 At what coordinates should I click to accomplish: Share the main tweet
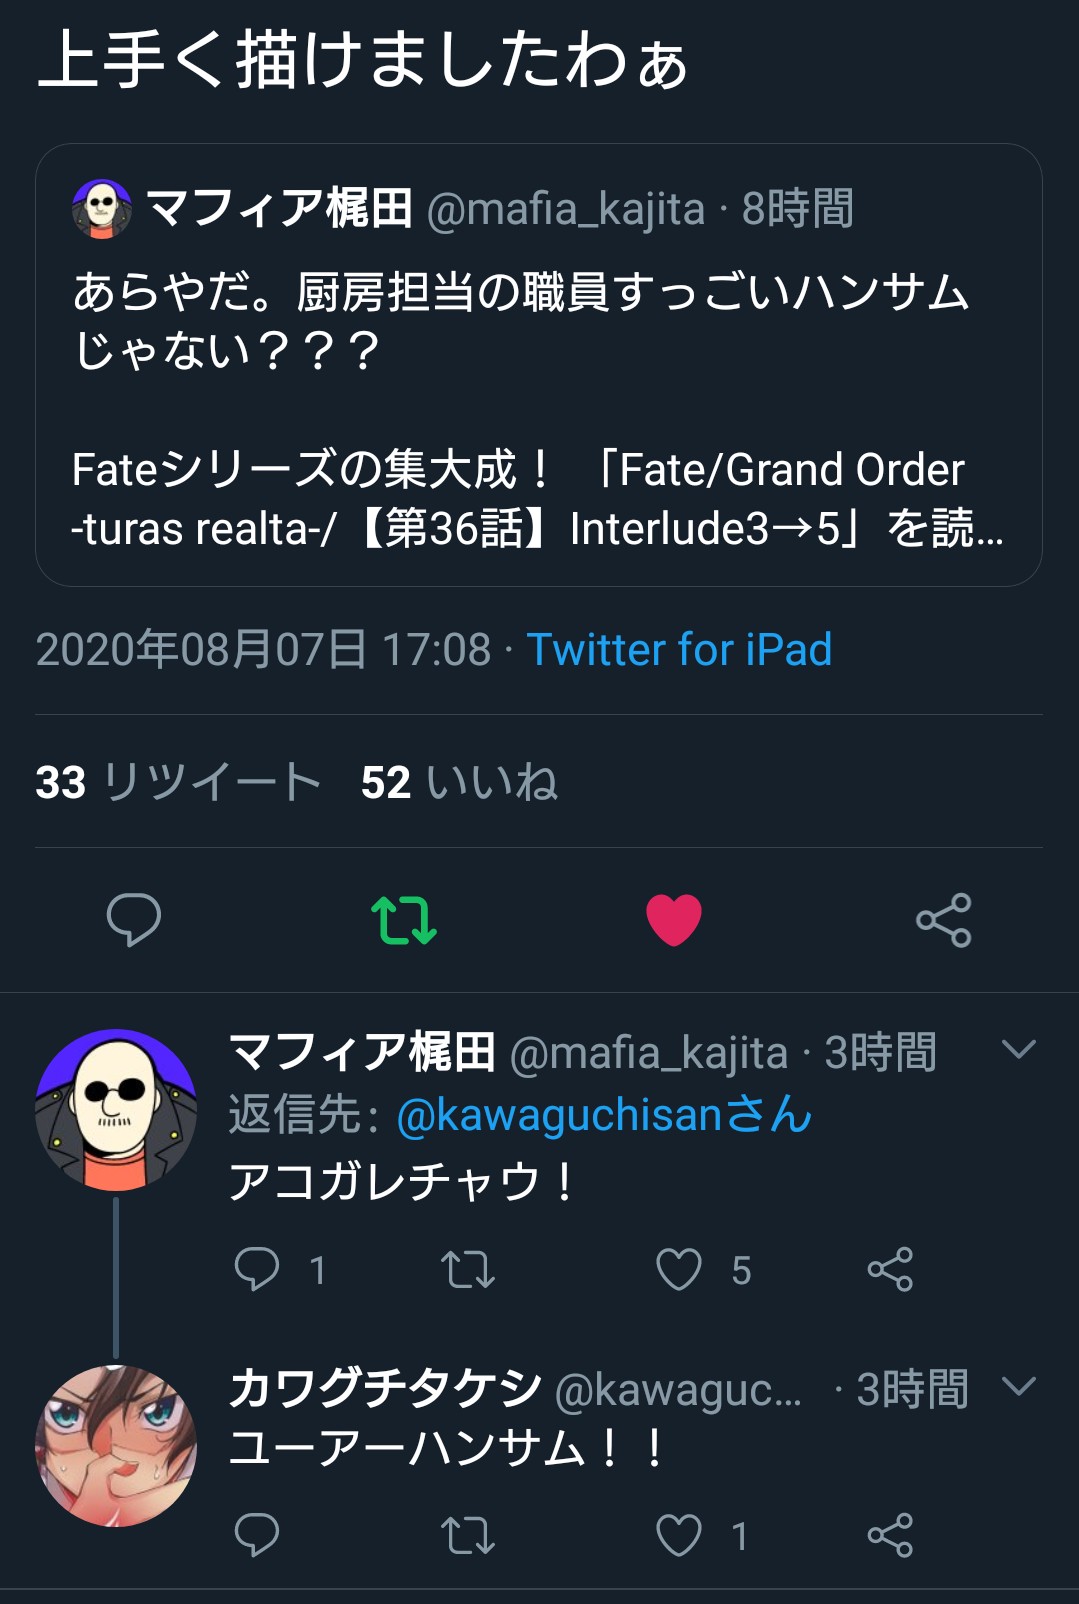tap(943, 919)
